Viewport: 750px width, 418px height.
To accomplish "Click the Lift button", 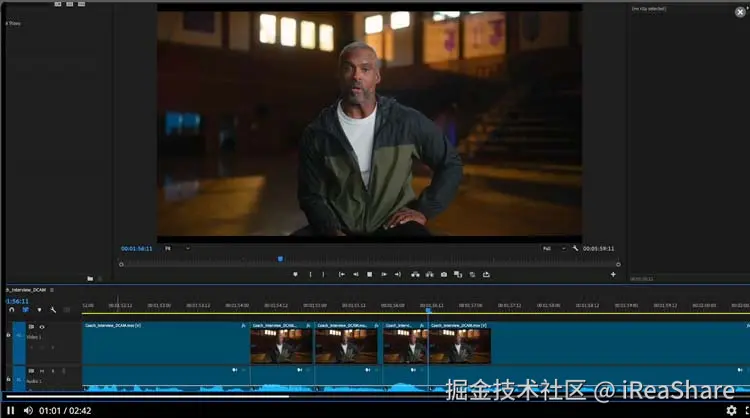I will 415,275.
